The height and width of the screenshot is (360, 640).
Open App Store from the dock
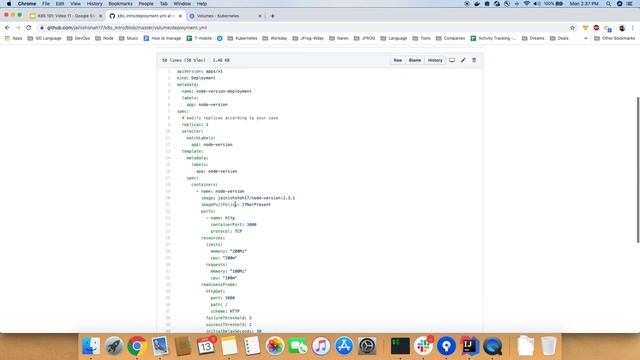pos(344,346)
